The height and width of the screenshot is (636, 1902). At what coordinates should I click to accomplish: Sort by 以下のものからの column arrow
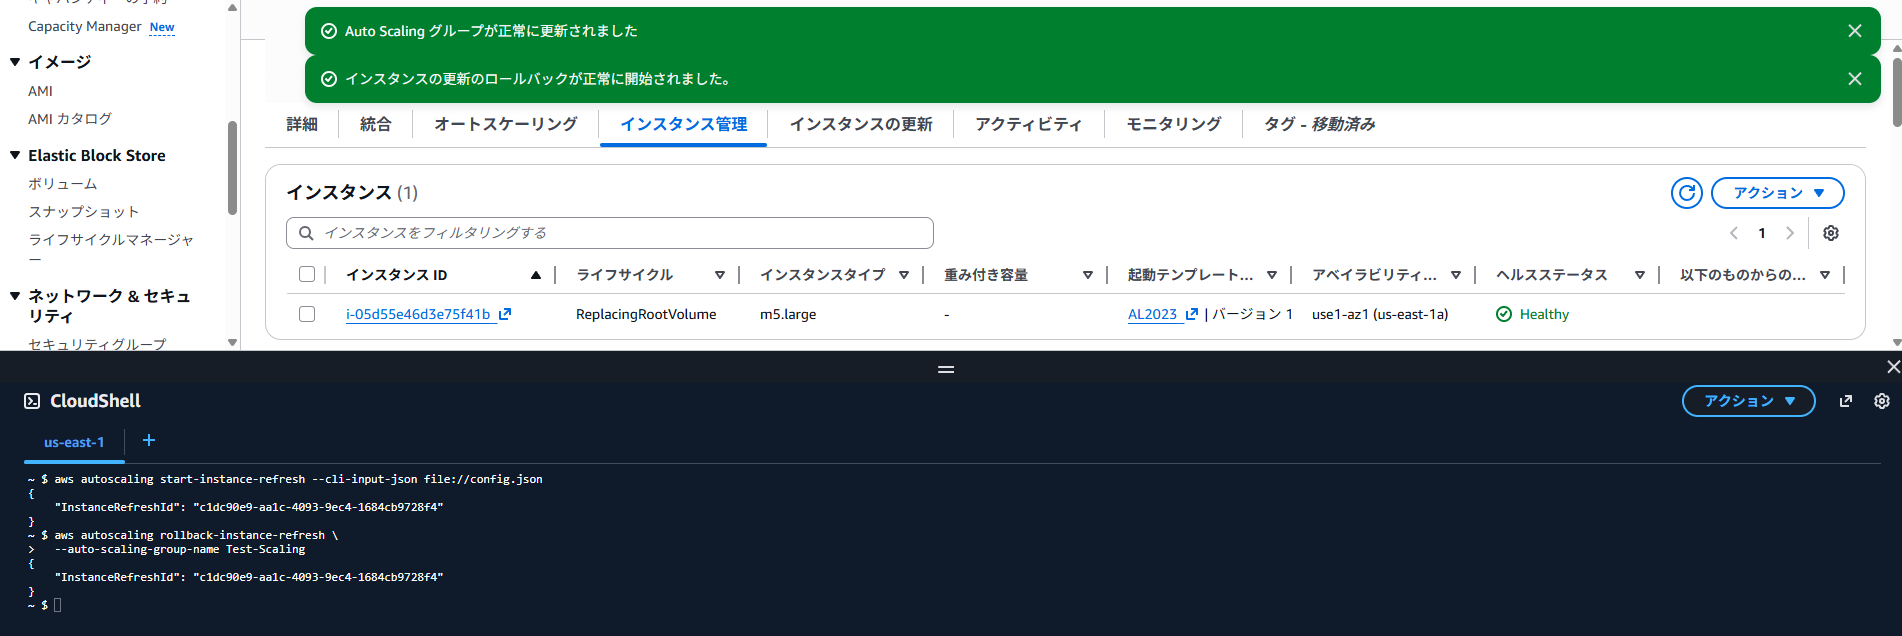click(x=1824, y=275)
